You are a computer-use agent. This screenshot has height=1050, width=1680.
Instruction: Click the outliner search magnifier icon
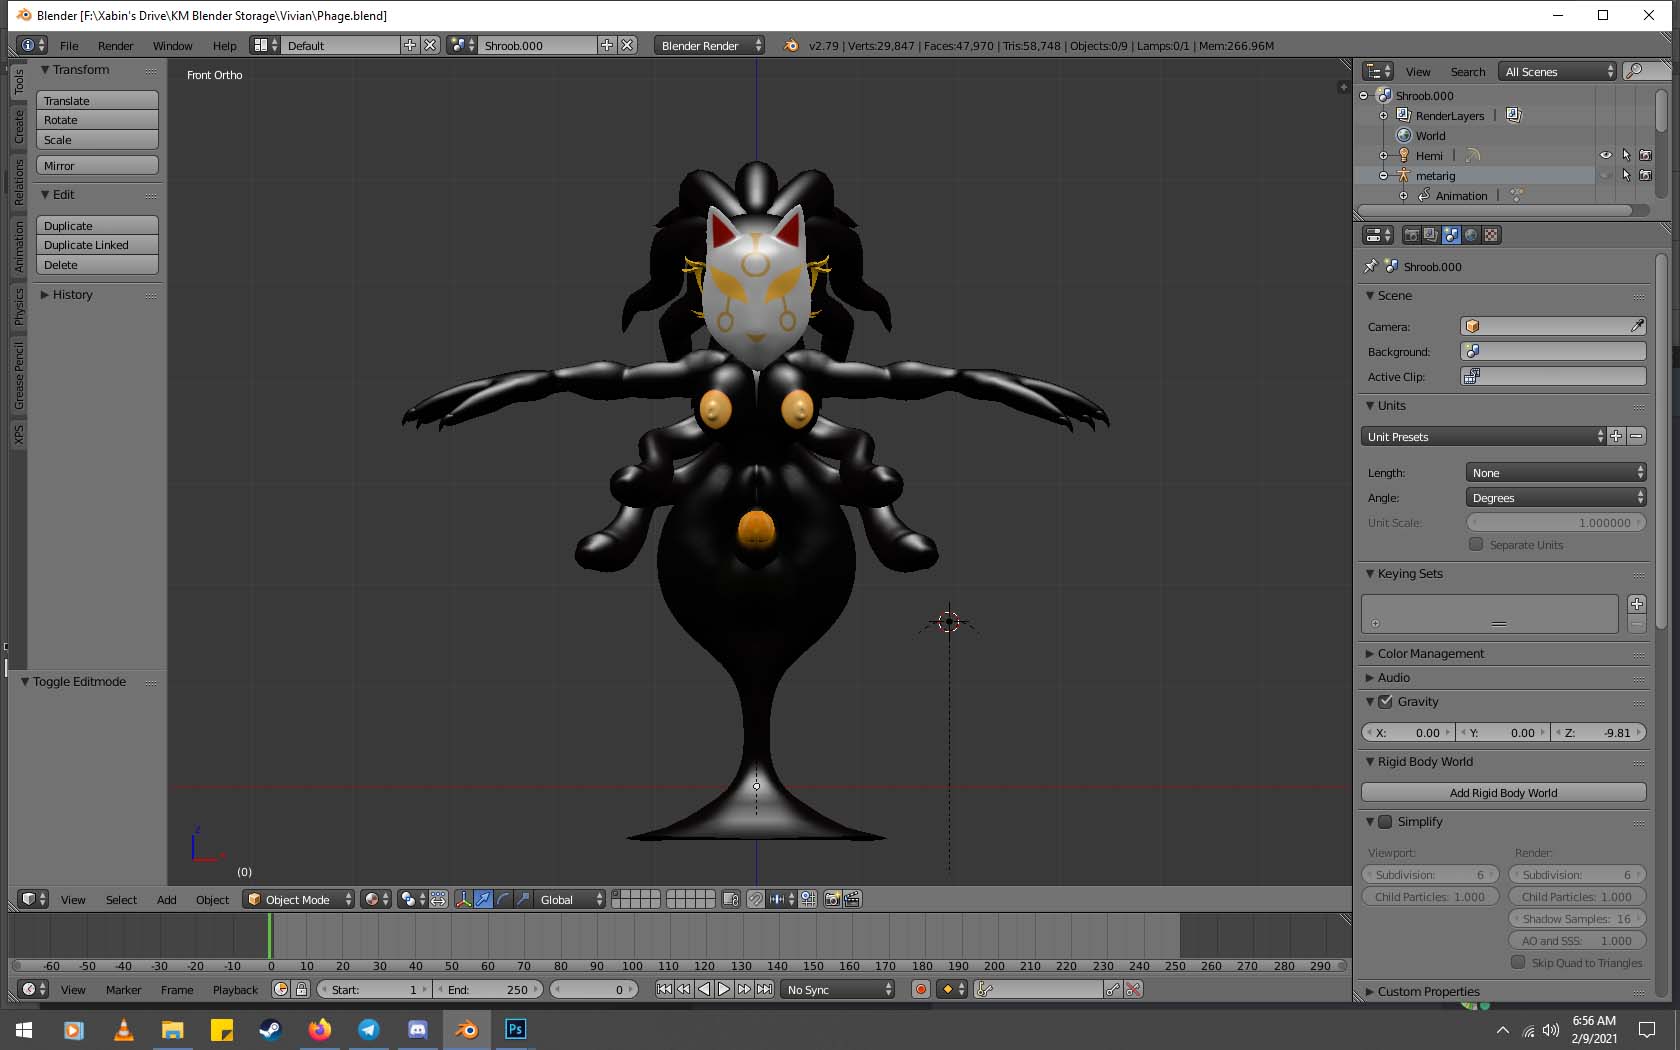(x=1634, y=71)
